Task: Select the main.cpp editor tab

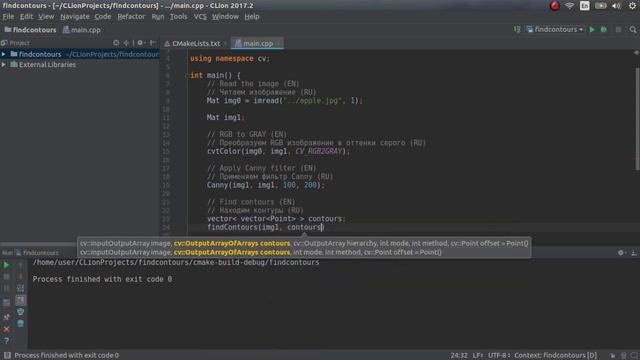Action: tap(258, 43)
